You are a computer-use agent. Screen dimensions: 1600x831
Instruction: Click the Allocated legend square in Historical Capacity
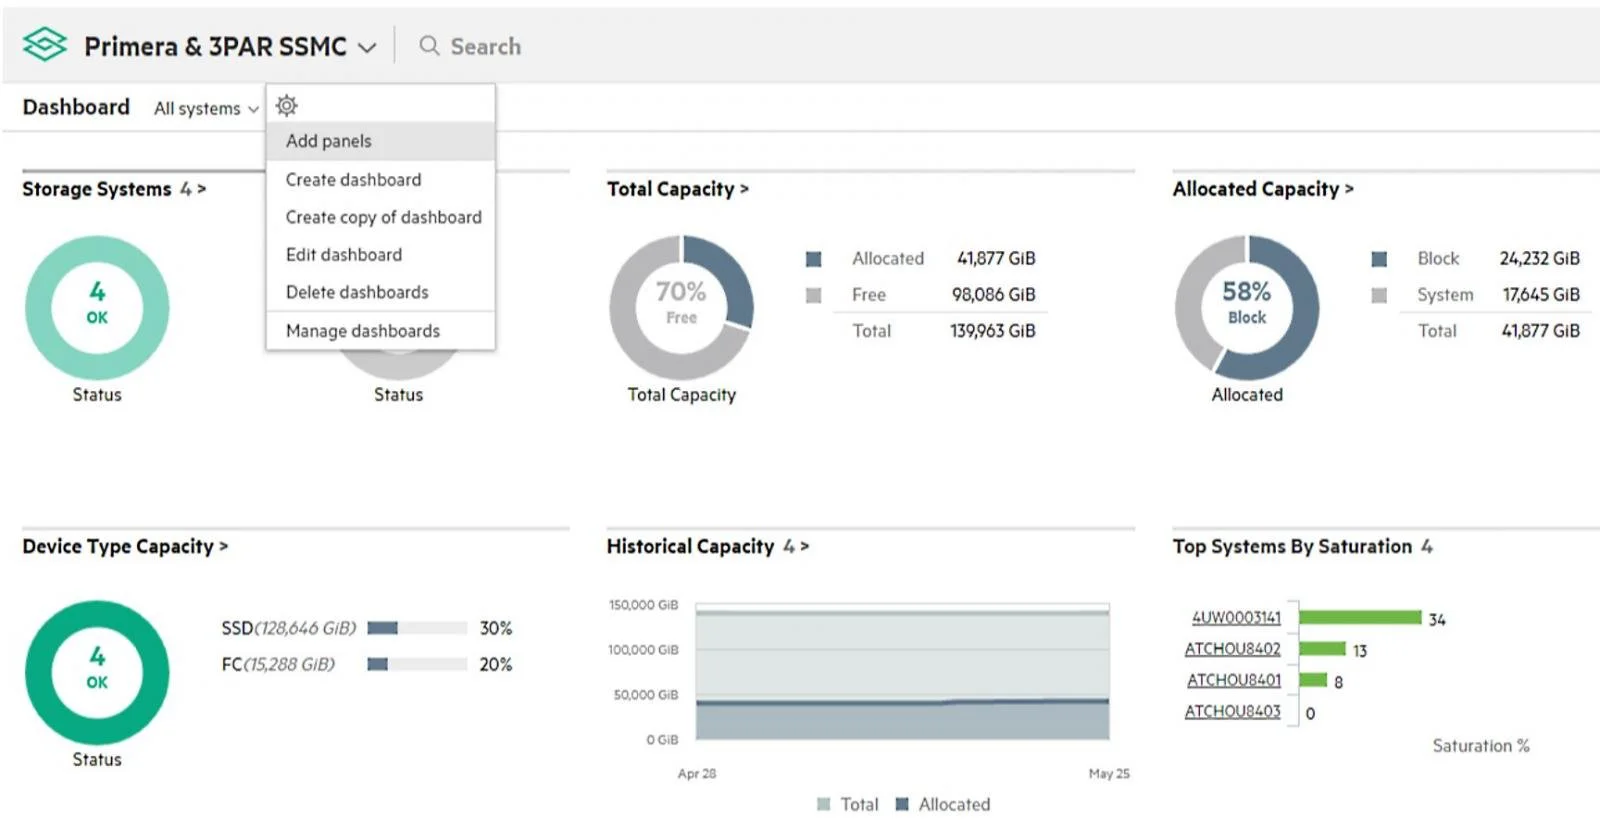(902, 804)
